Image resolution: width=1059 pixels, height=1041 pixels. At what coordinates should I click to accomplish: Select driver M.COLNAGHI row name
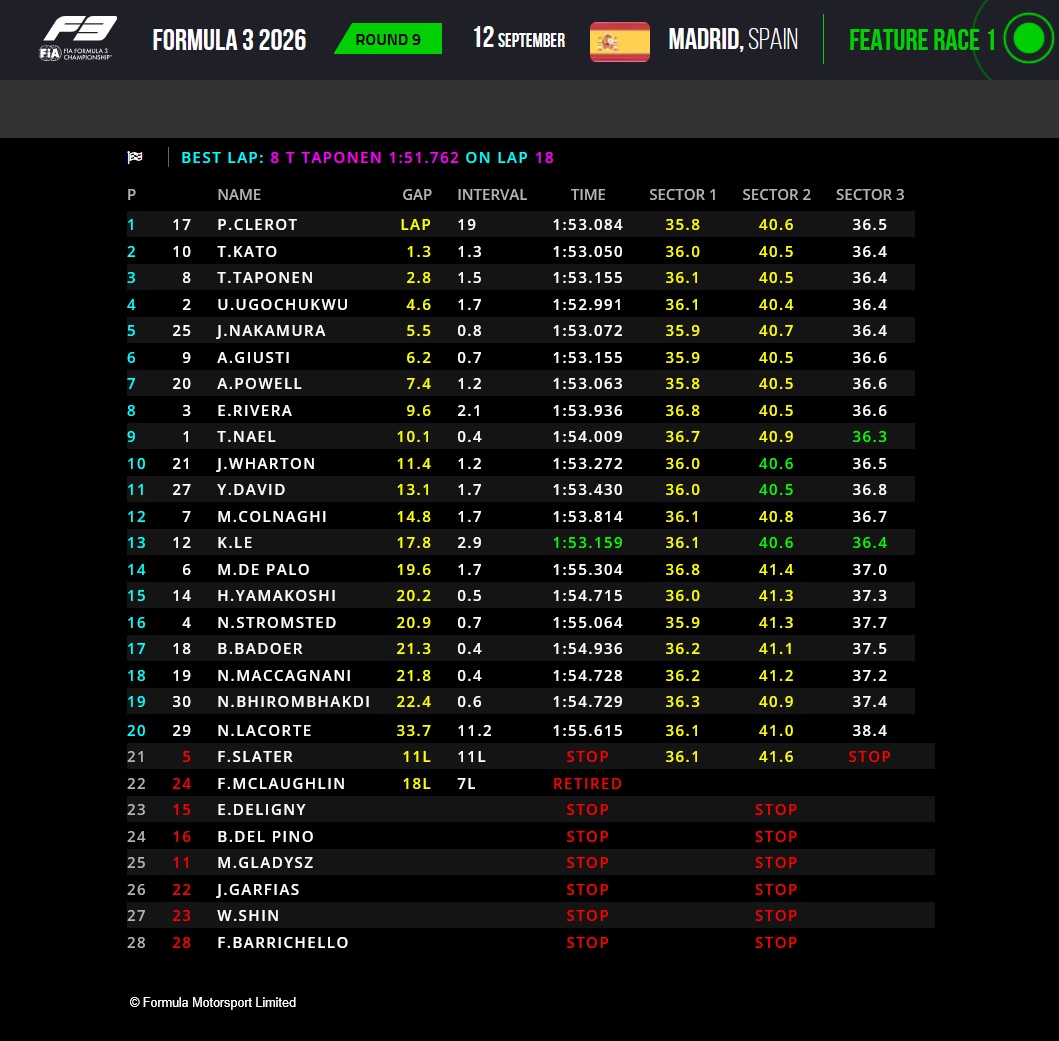click(272, 516)
